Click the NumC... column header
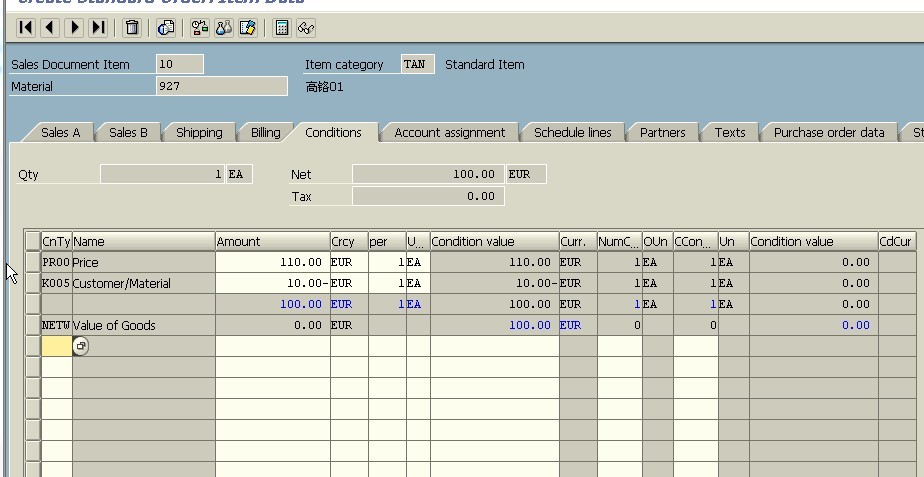 tap(619, 242)
